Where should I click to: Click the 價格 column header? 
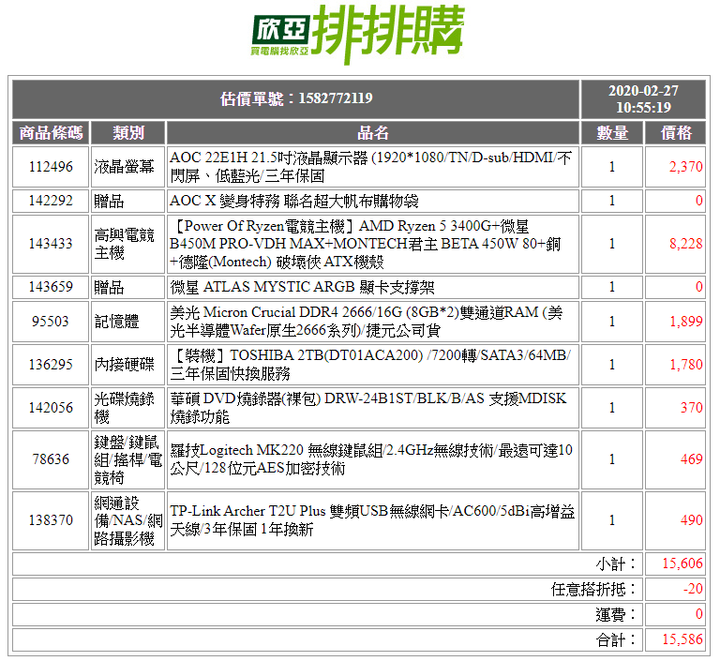coord(675,133)
